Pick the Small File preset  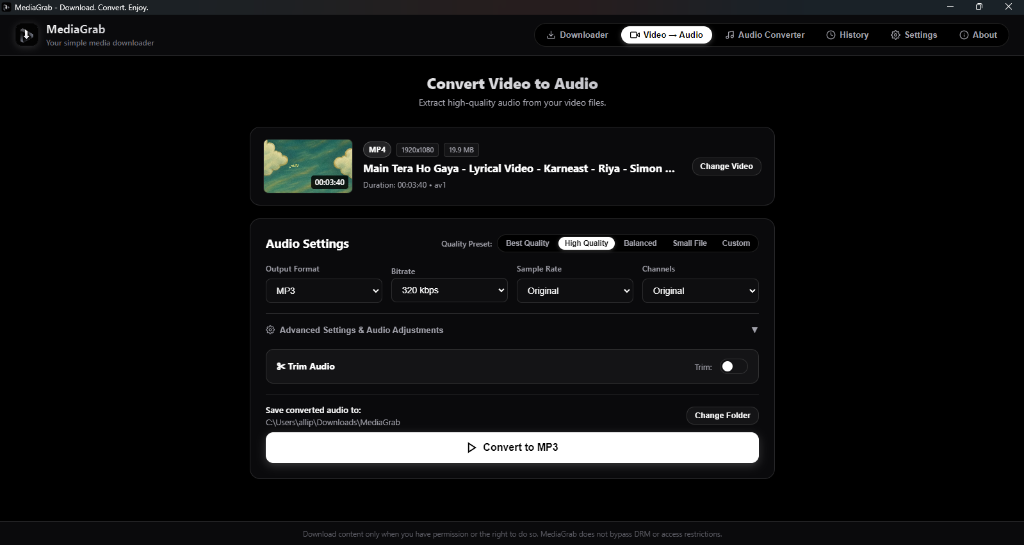pos(690,243)
